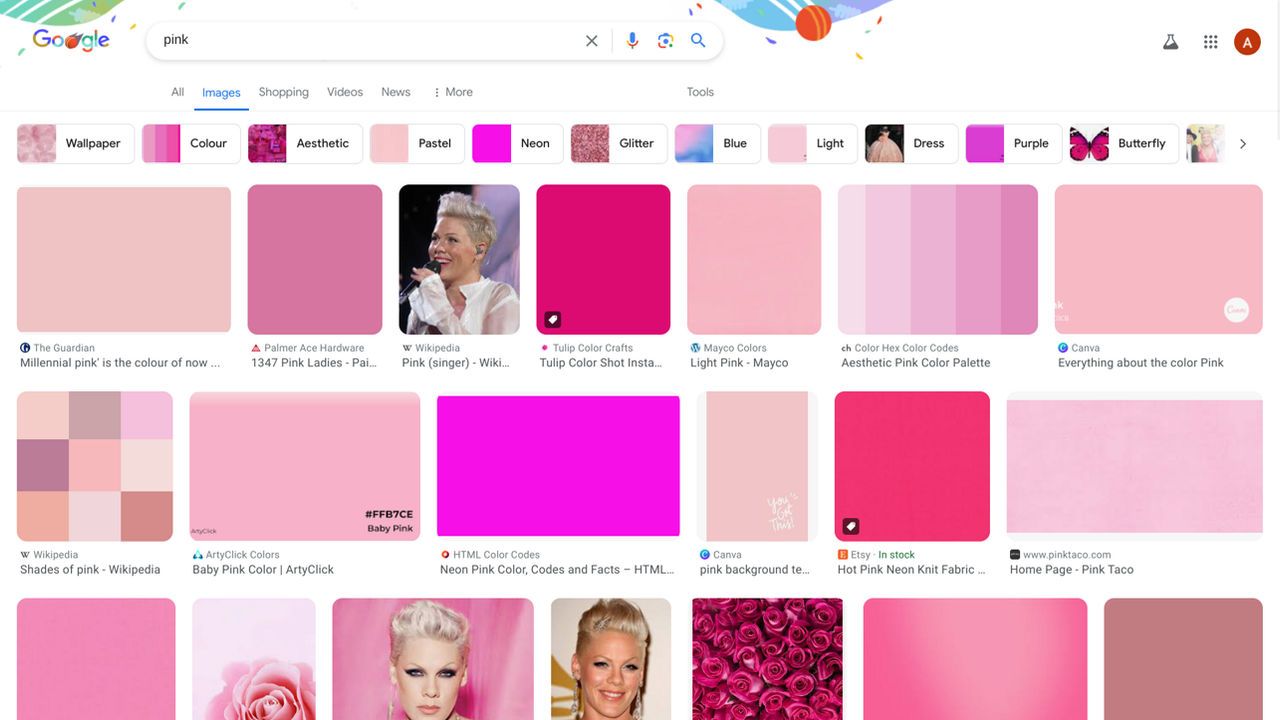The image size is (1280, 720).
Task: Click ArtyClick Colors source favicon
Action: click(198, 555)
